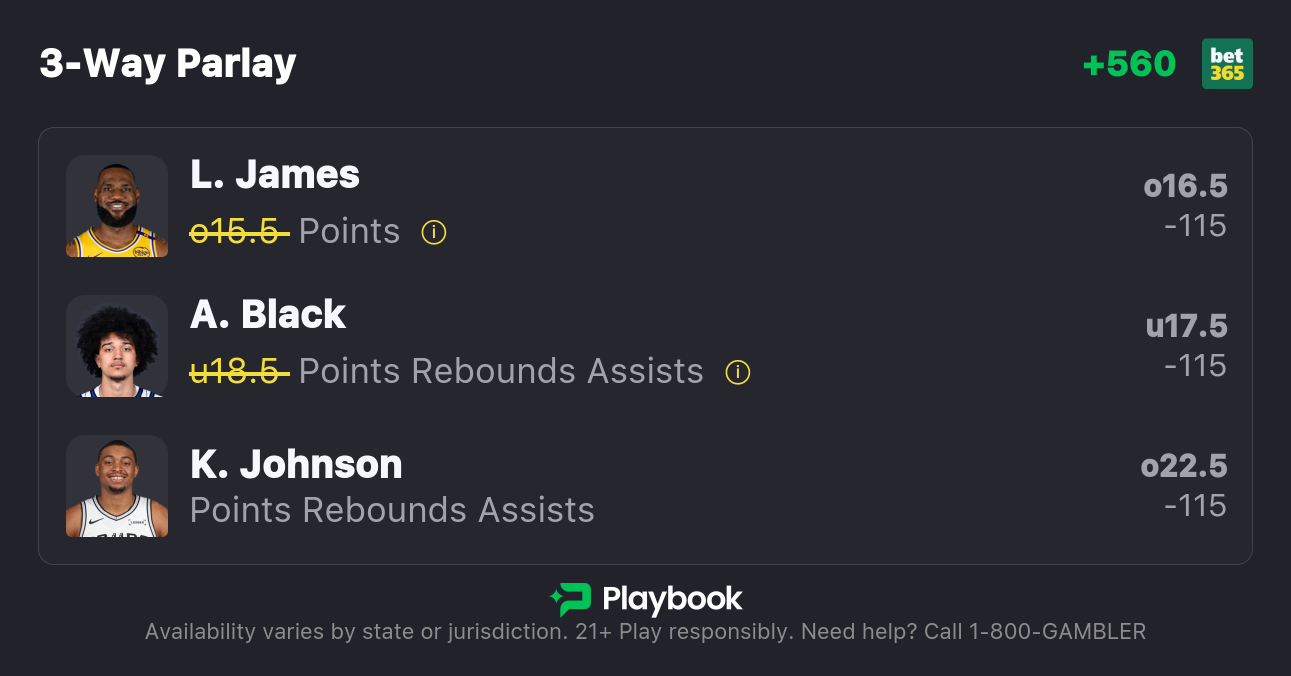Click the crossed-out u18.5 original line

(239, 371)
